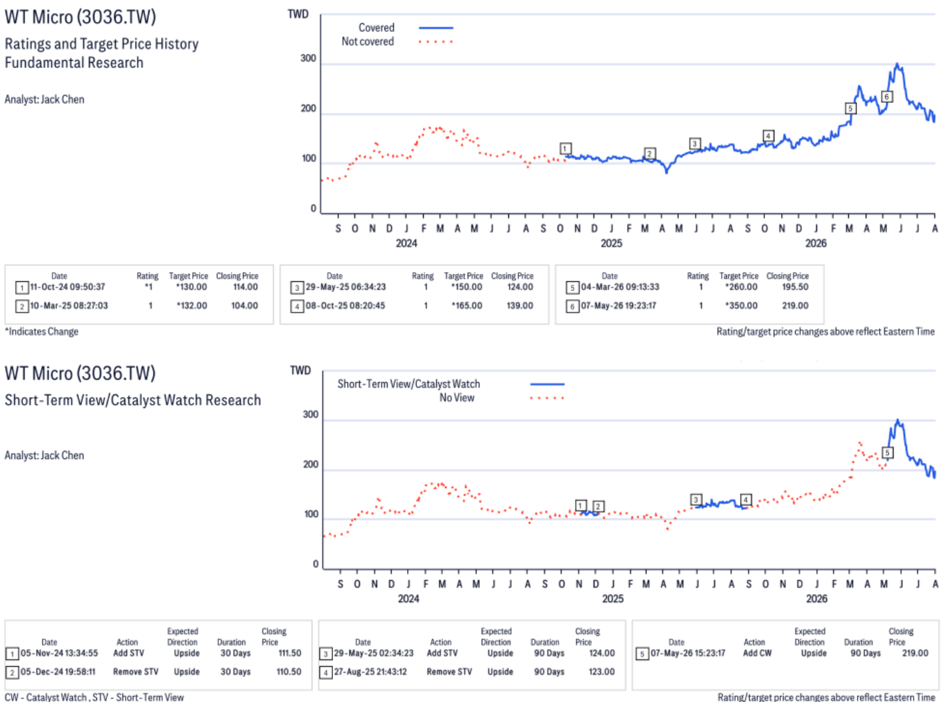Click the 'CW - Catalyst Watch, STV - Short-Term View' footnote
The width and height of the screenshot is (941, 702).
tap(94, 697)
